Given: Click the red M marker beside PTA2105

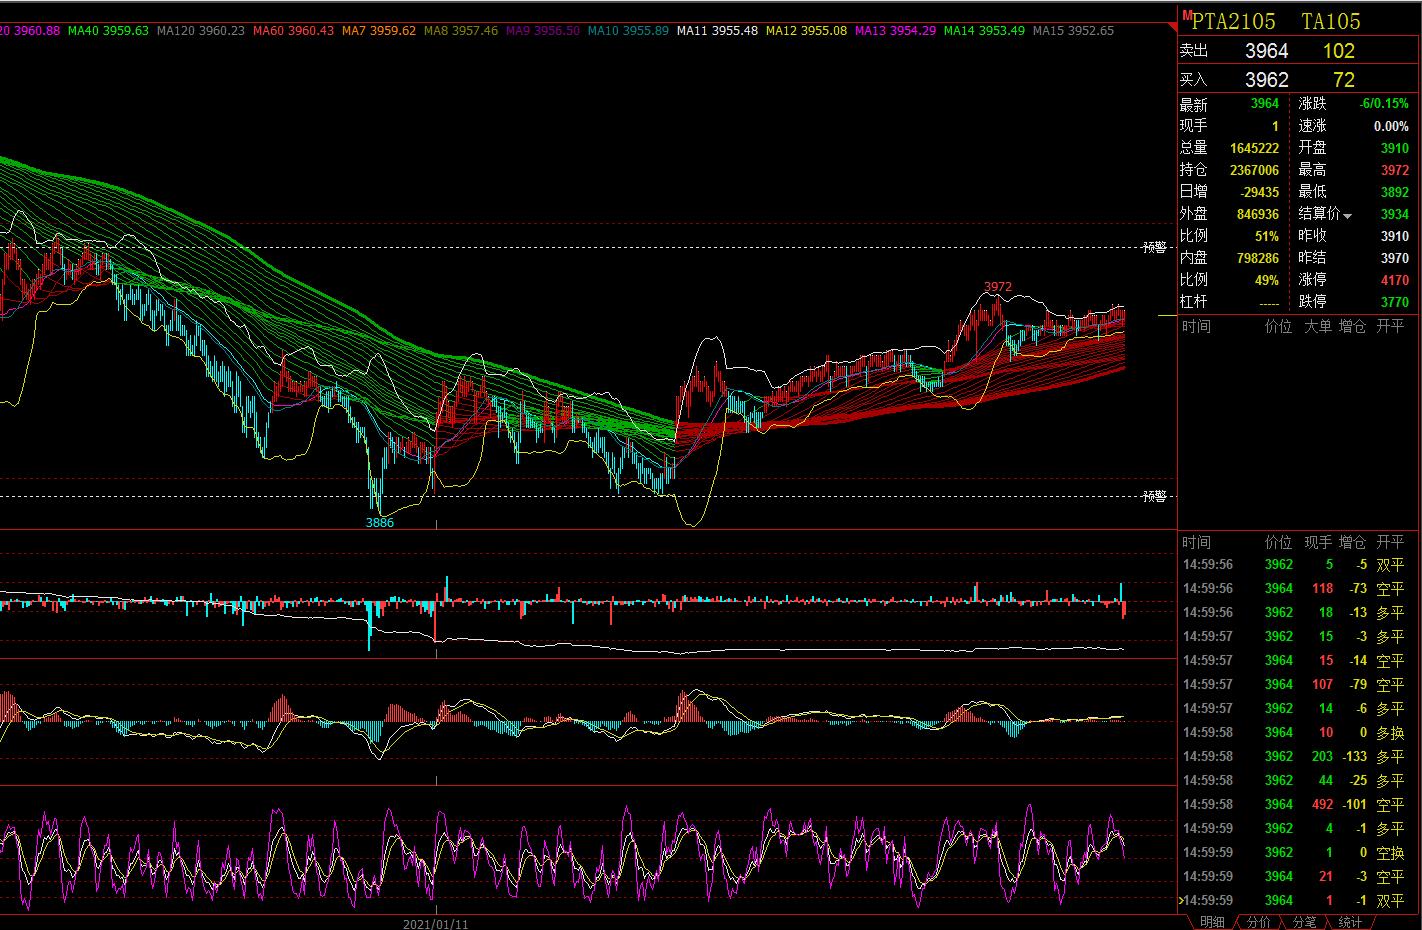Looking at the screenshot, I should 1187,15.
